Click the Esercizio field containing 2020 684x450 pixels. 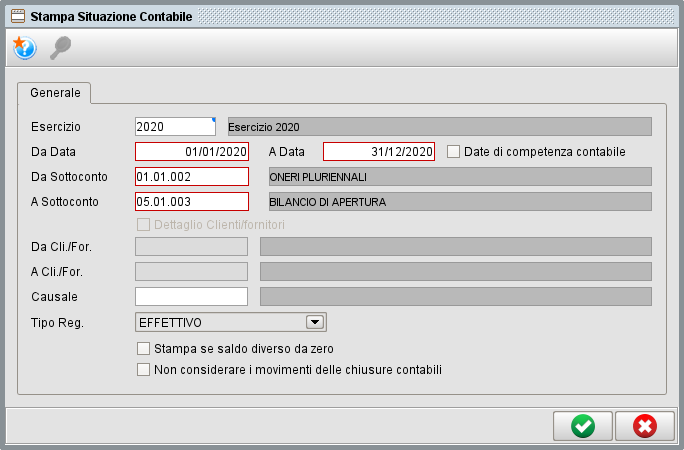pyautogui.click(x=175, y=127)
